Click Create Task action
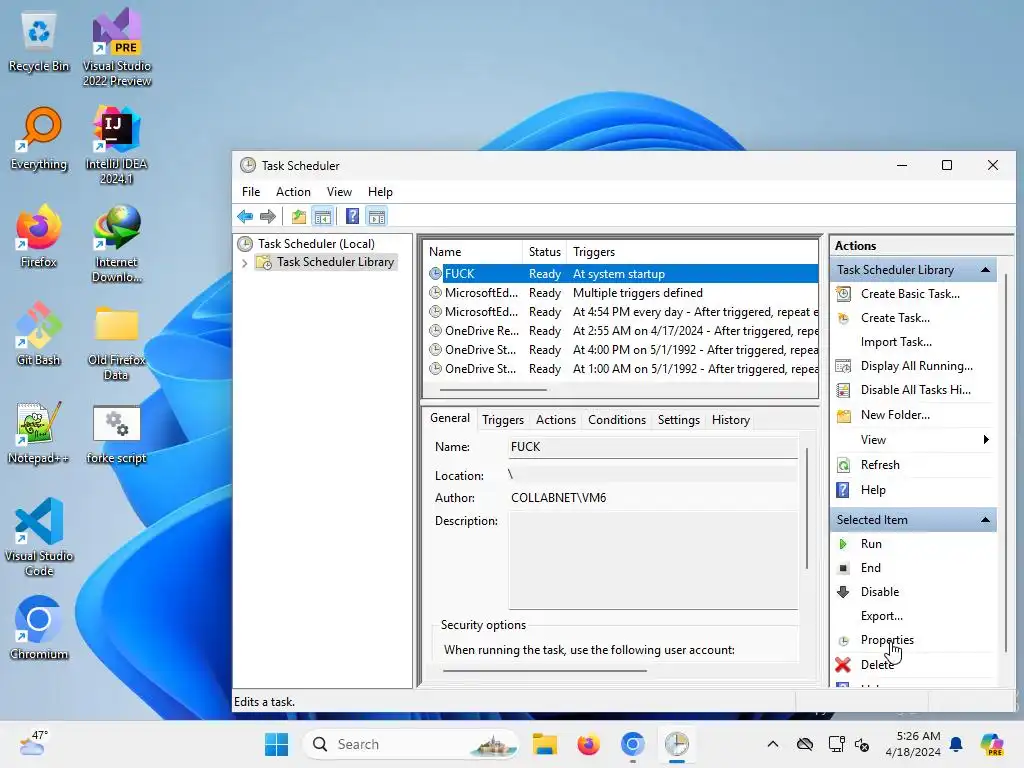The image size is (1024, 768). [895, 318]
